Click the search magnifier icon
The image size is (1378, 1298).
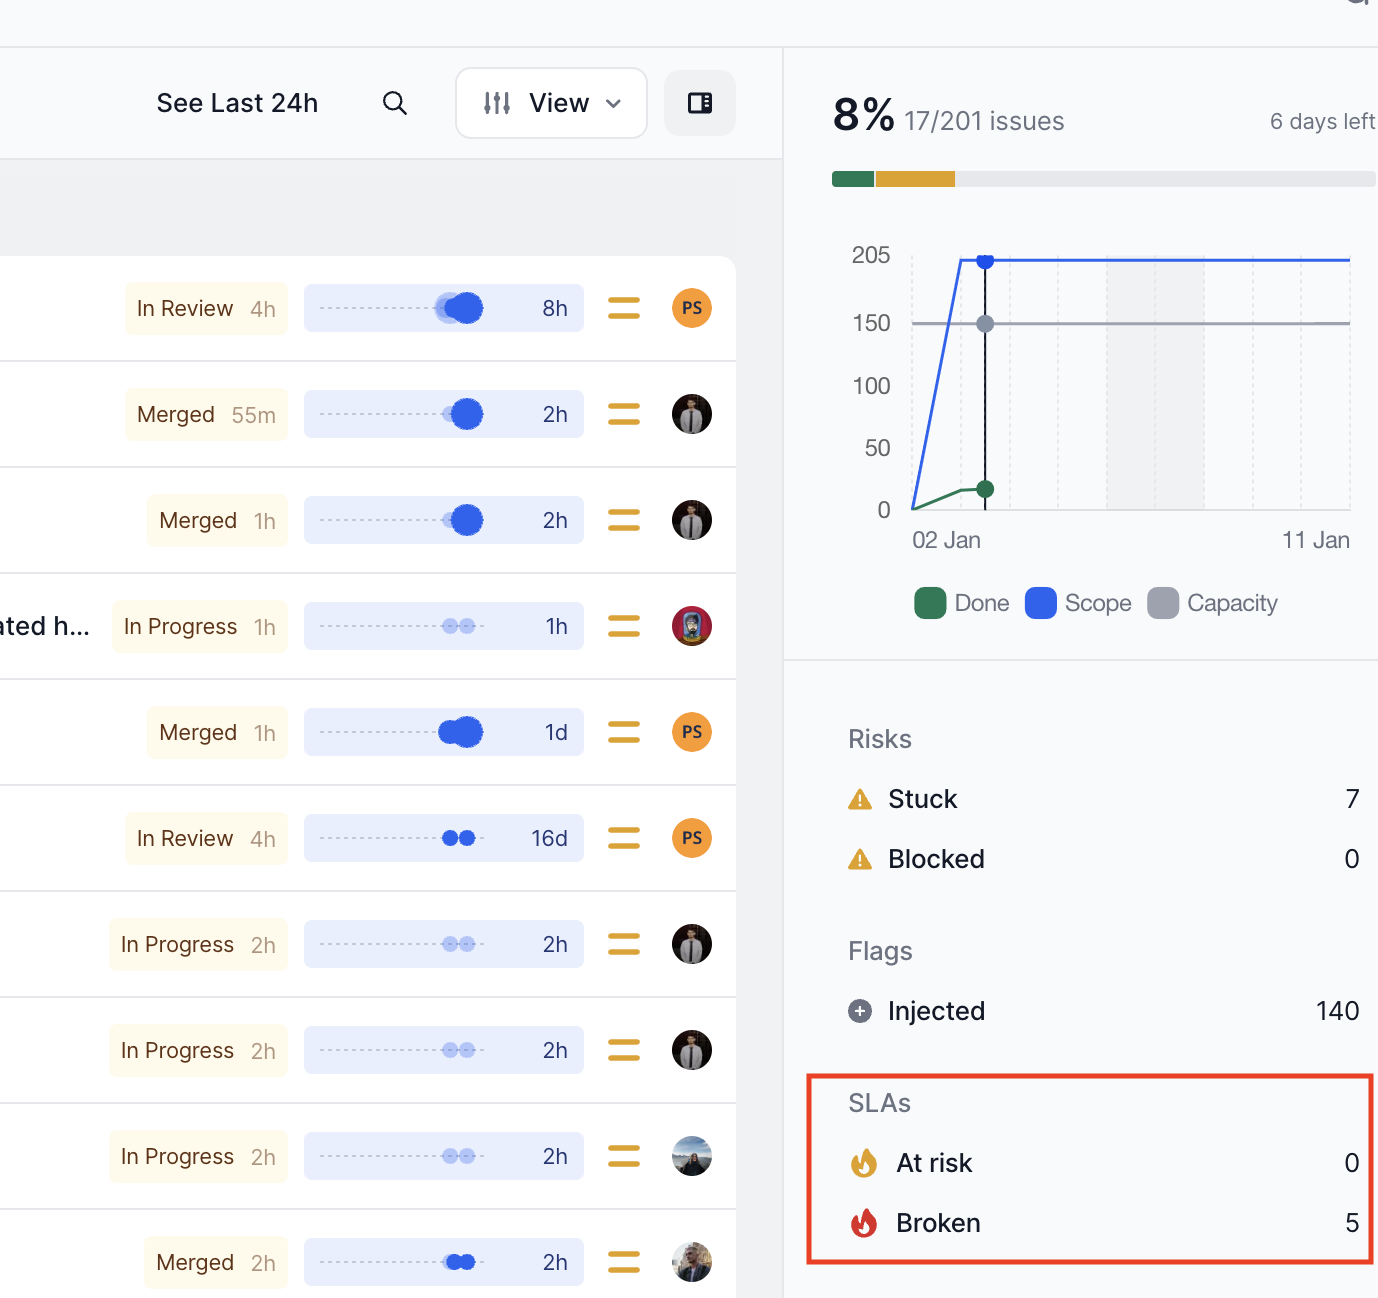(395, 103)
